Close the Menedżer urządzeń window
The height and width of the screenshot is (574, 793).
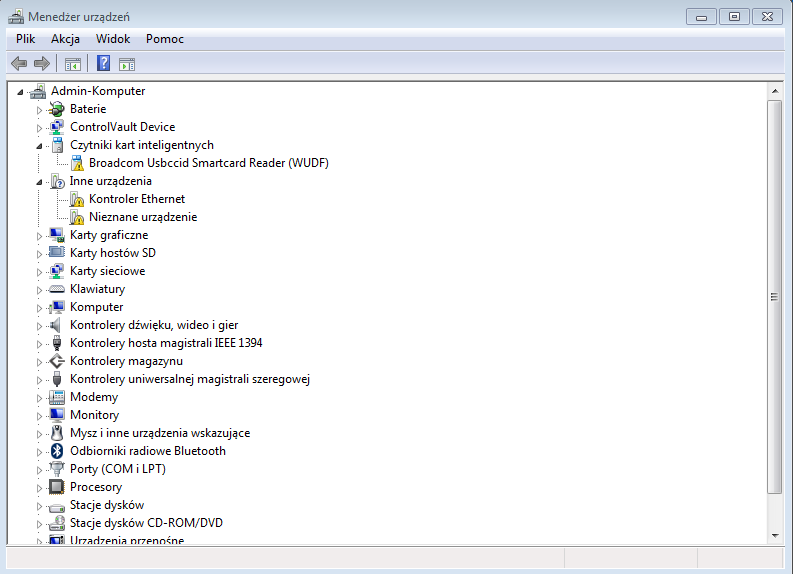tap(767, 17)
